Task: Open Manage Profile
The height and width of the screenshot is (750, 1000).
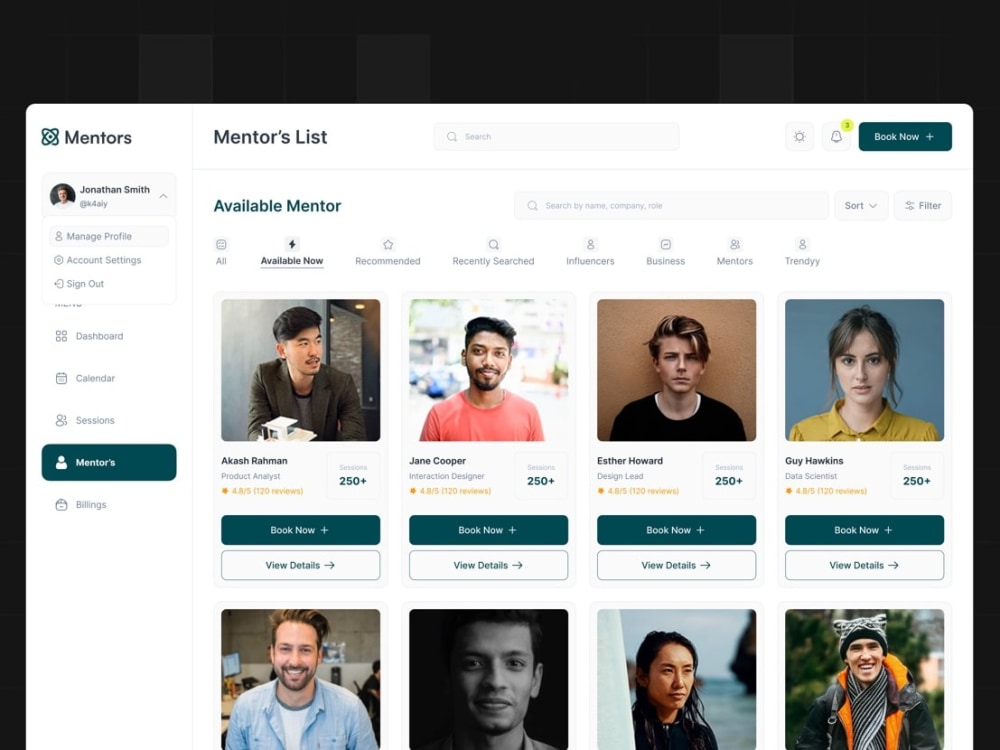Action: [109, 236]
